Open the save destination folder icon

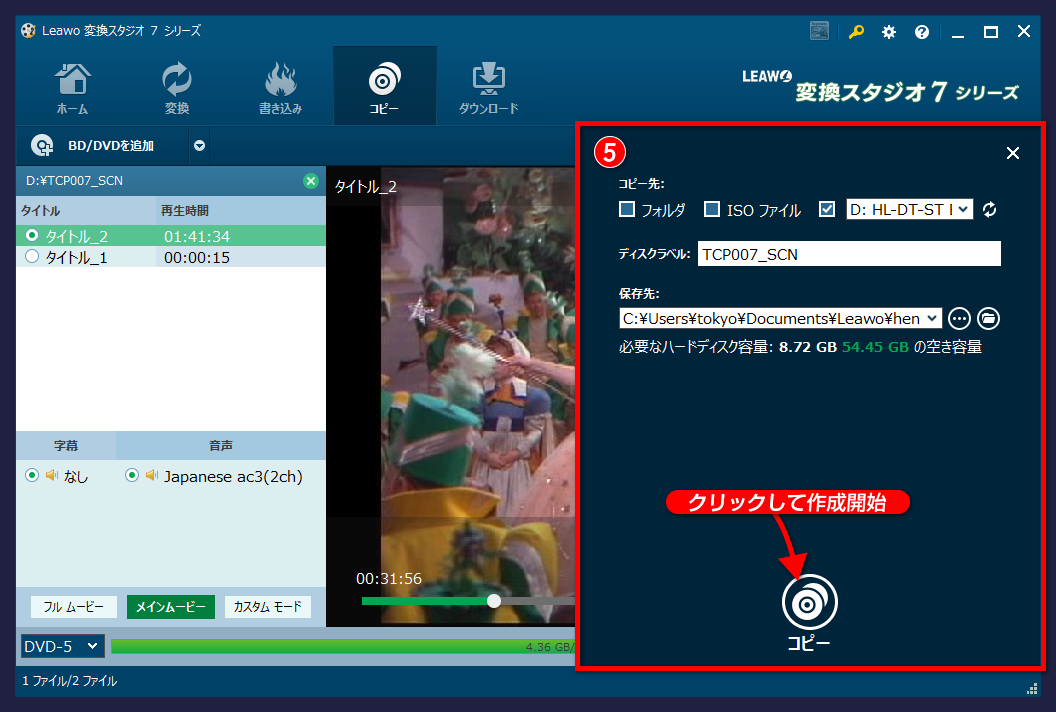pyautogui.click(x=988, y=319)
